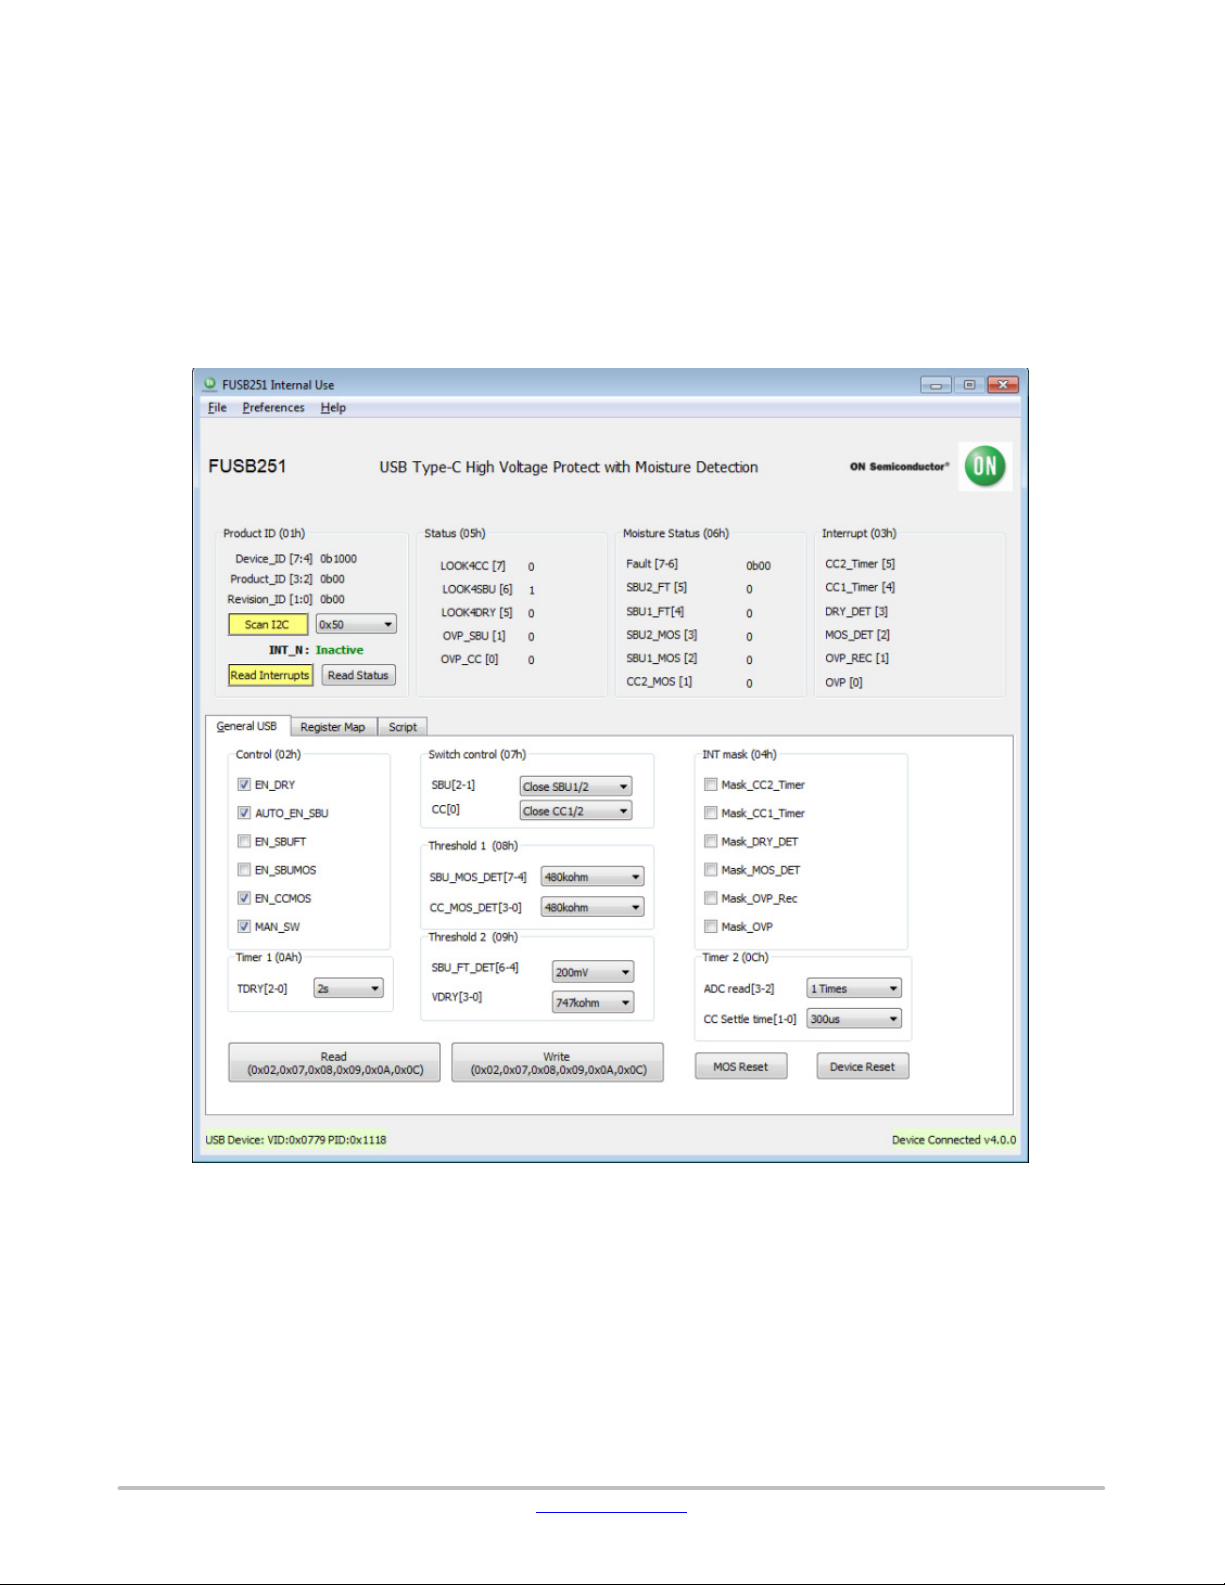This screenshot has height=1585, width=1225.
Task: Click the CC2_Timer [5] interrupt label
Action: tap(860, 564)
